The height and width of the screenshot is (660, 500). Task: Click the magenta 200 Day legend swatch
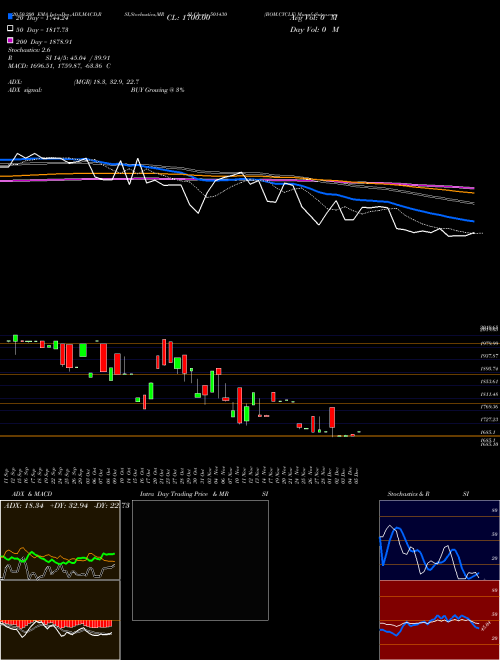coord(11,40)
